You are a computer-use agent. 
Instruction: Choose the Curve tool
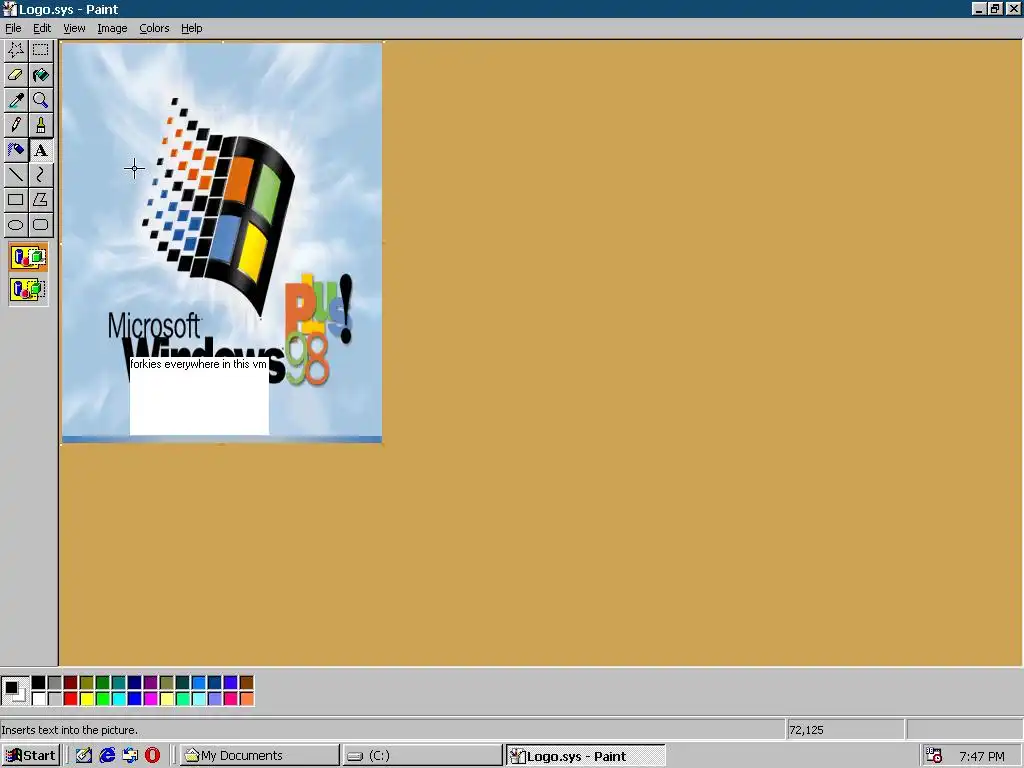(40, 175)
